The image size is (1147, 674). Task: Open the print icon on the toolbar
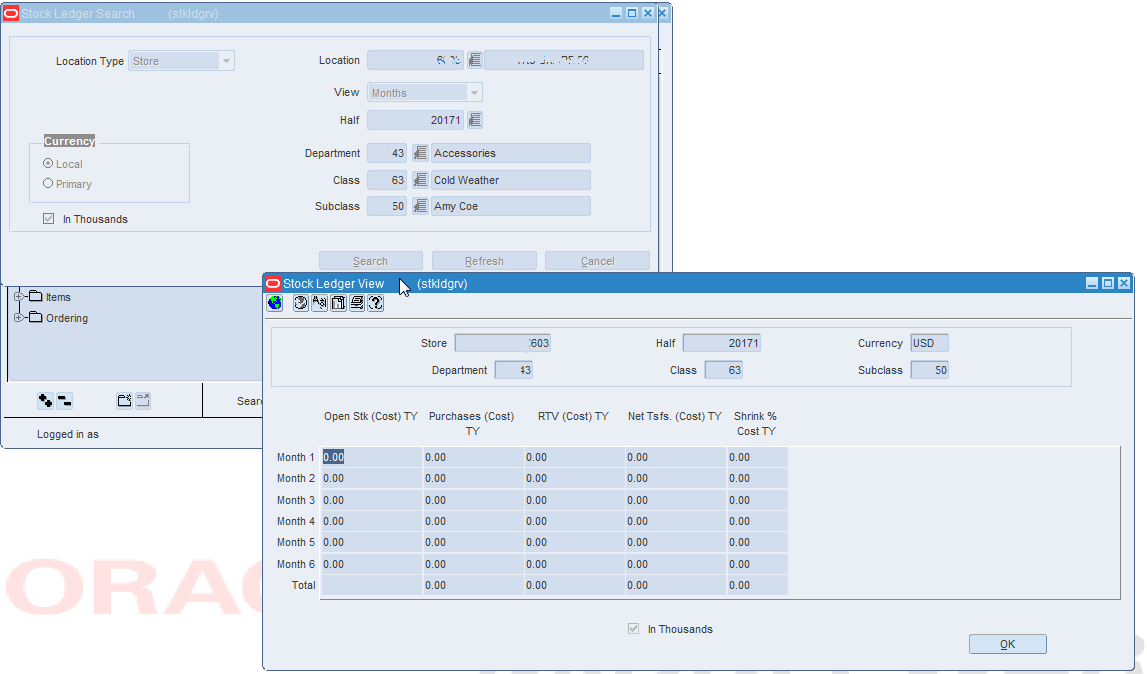click(x=356, y=303)
